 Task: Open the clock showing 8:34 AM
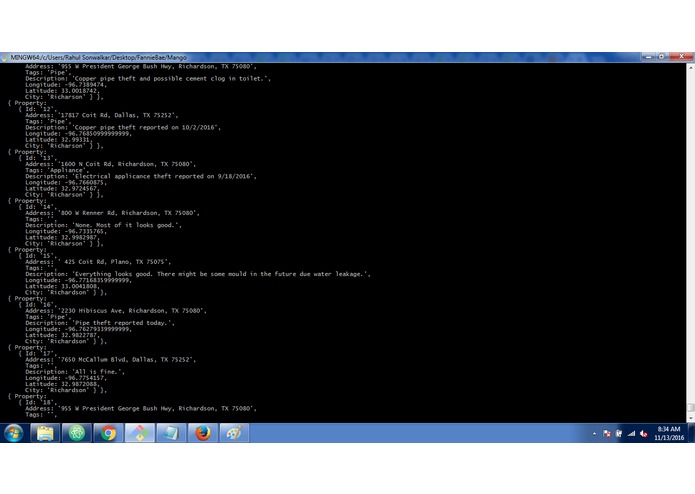(669, 433)
